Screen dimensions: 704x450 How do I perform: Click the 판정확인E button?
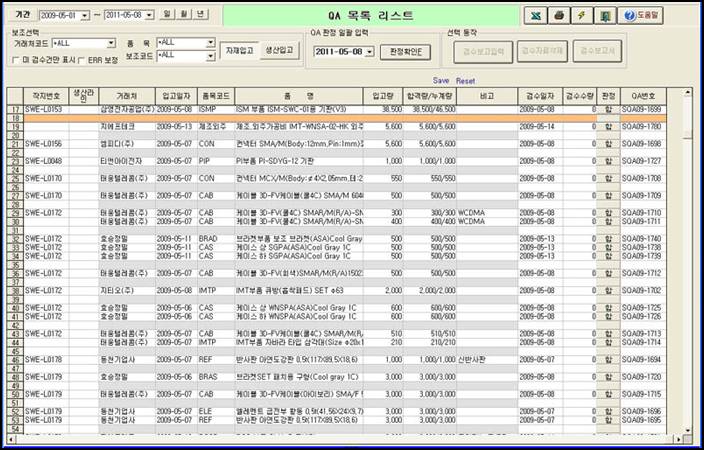pyautogui.click(x=405, y=52)
